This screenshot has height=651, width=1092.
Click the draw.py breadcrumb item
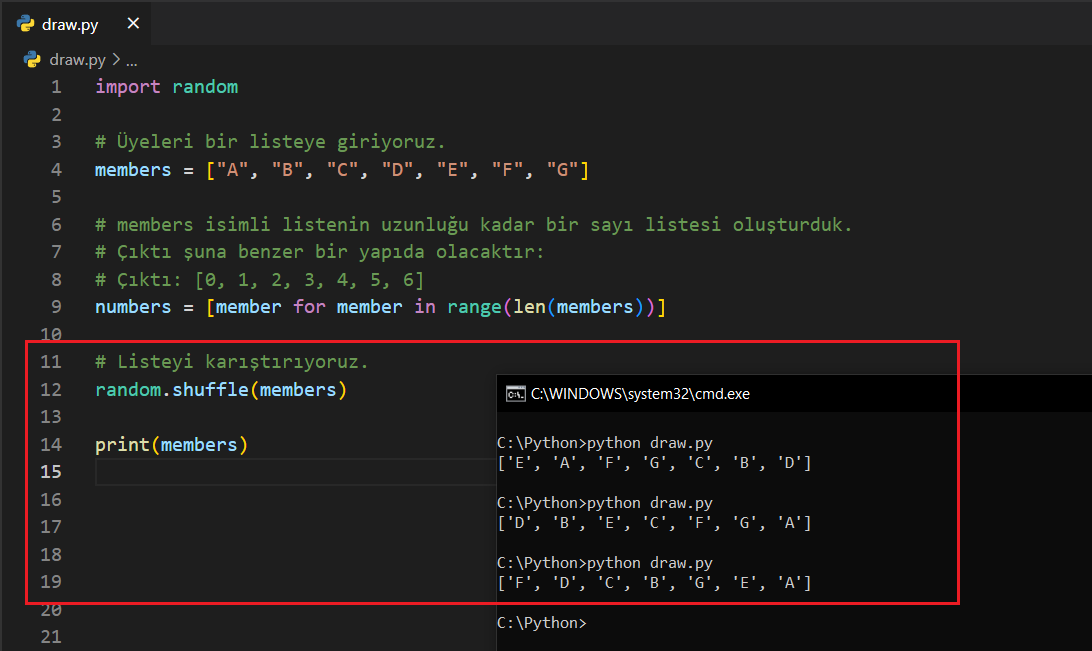click(x=77, y=59)
